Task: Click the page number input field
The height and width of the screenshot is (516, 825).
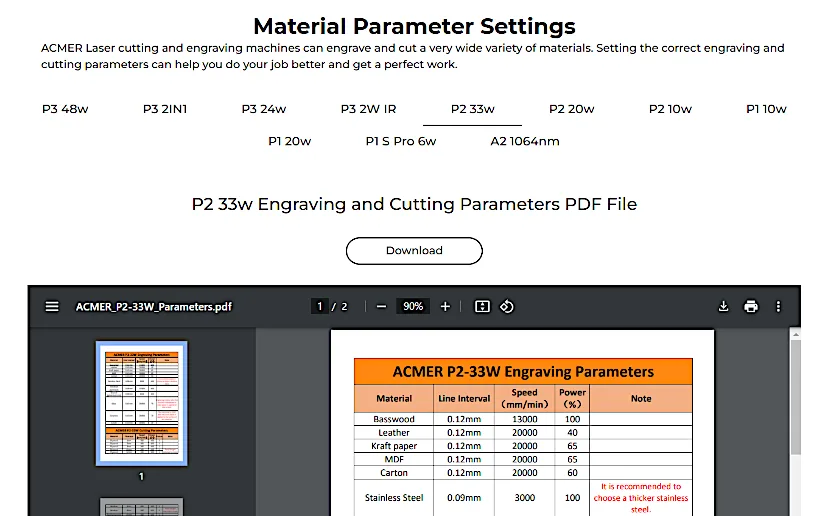Action: (x=319, y=306)
